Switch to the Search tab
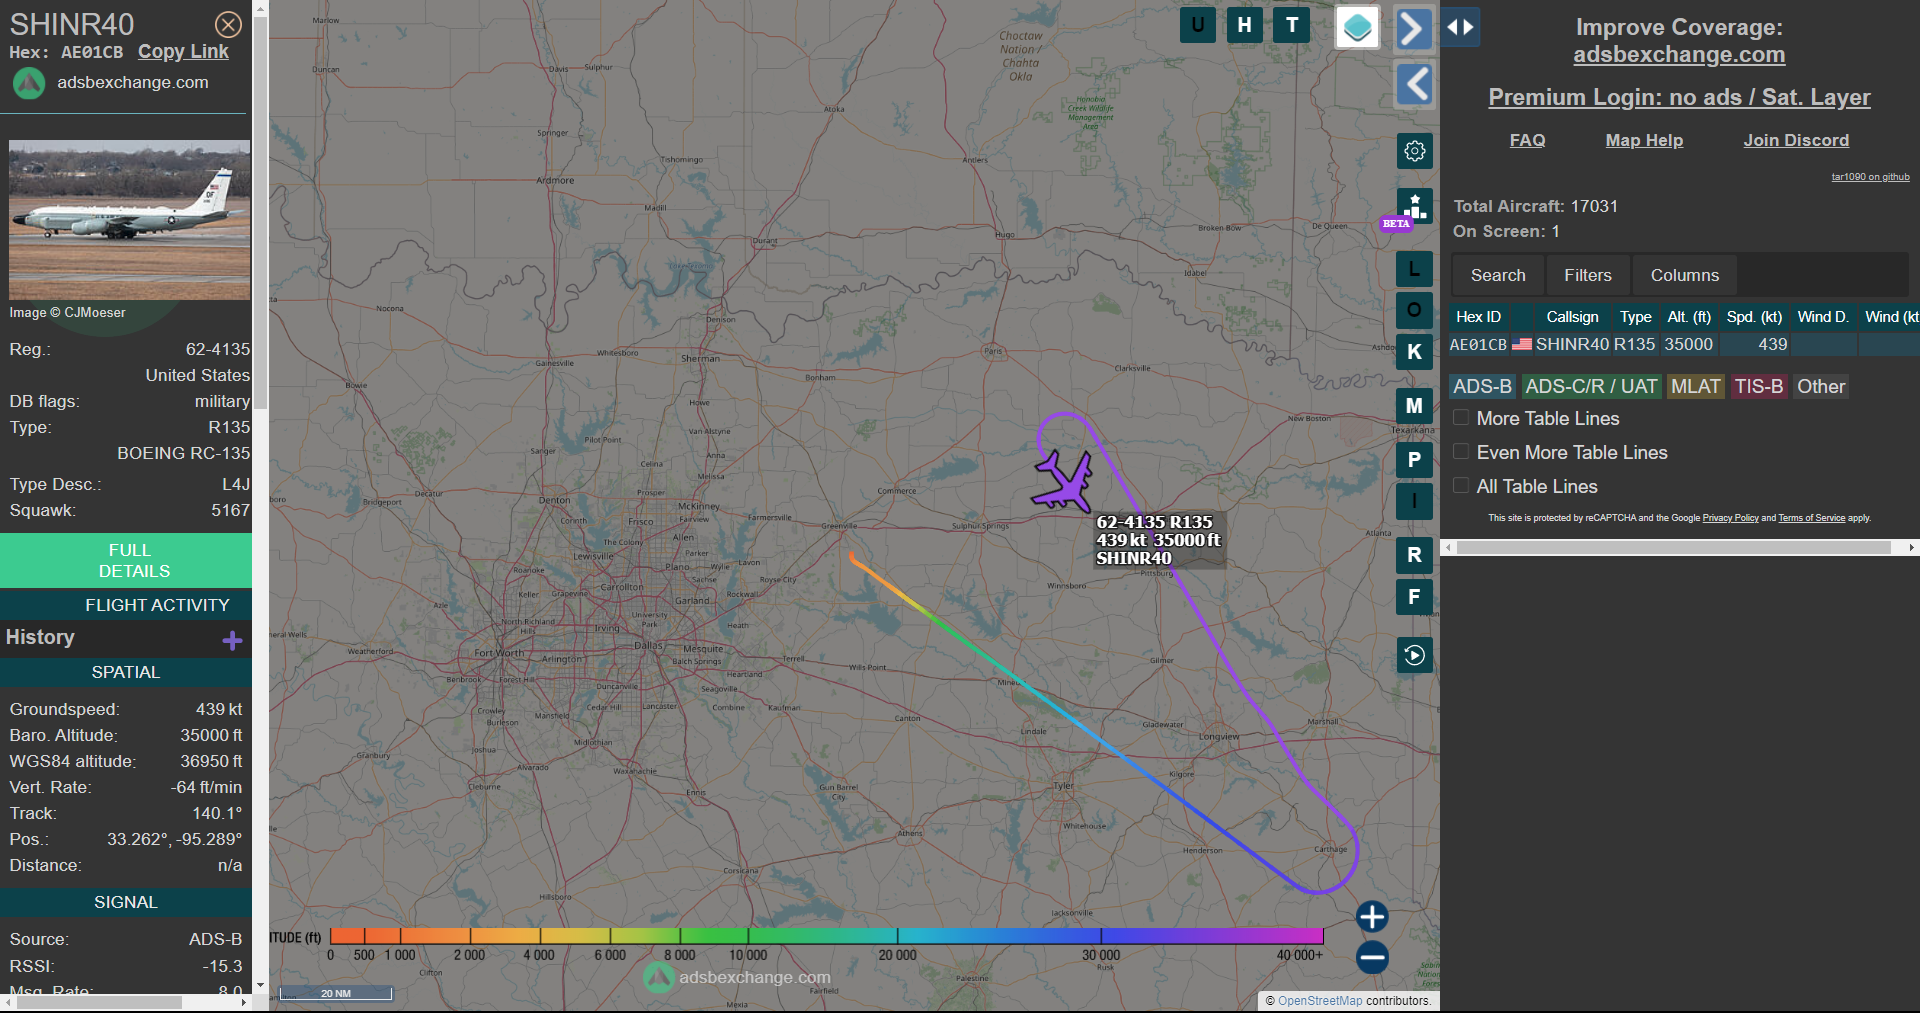This screenshot has height=1013, width=1920. pyautogui.click(x=1498, y=275)
